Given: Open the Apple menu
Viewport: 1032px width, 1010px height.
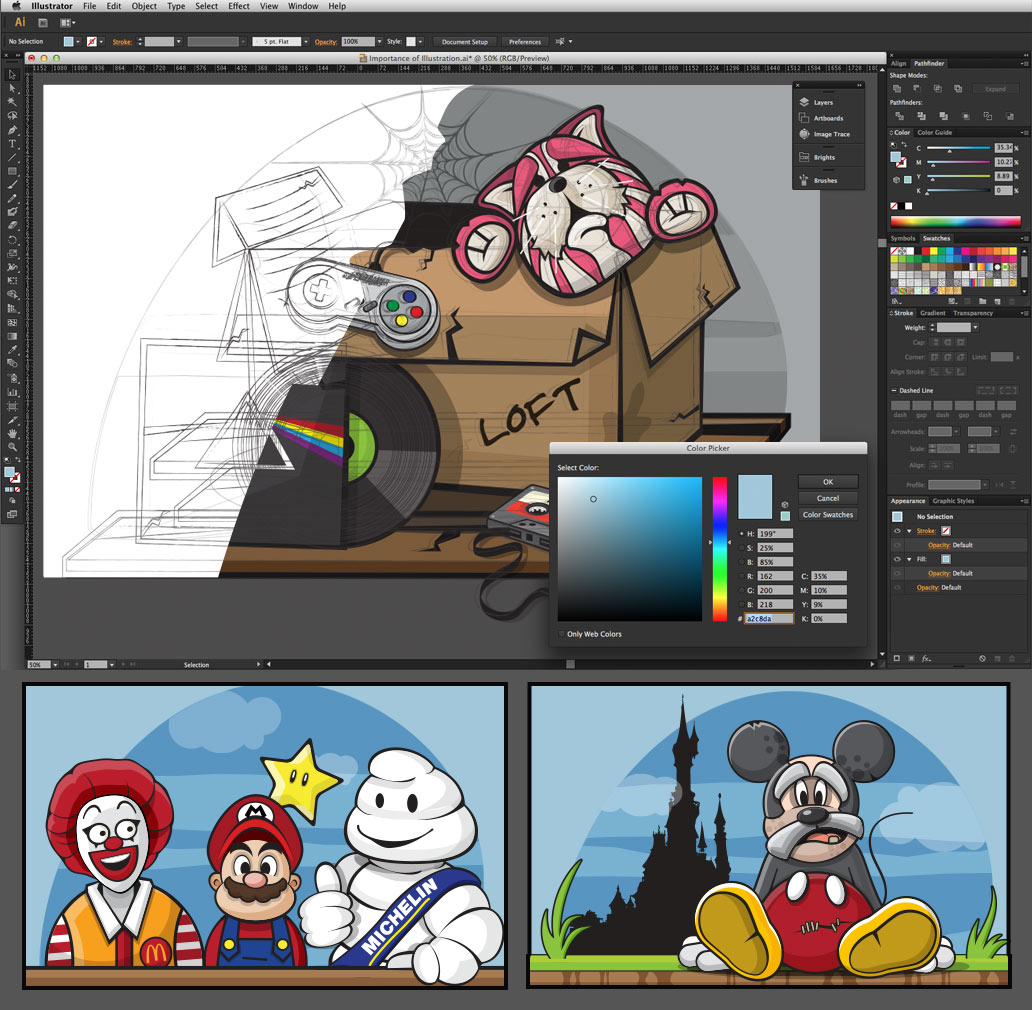Looking at the screenshot, I should [16, 6].
